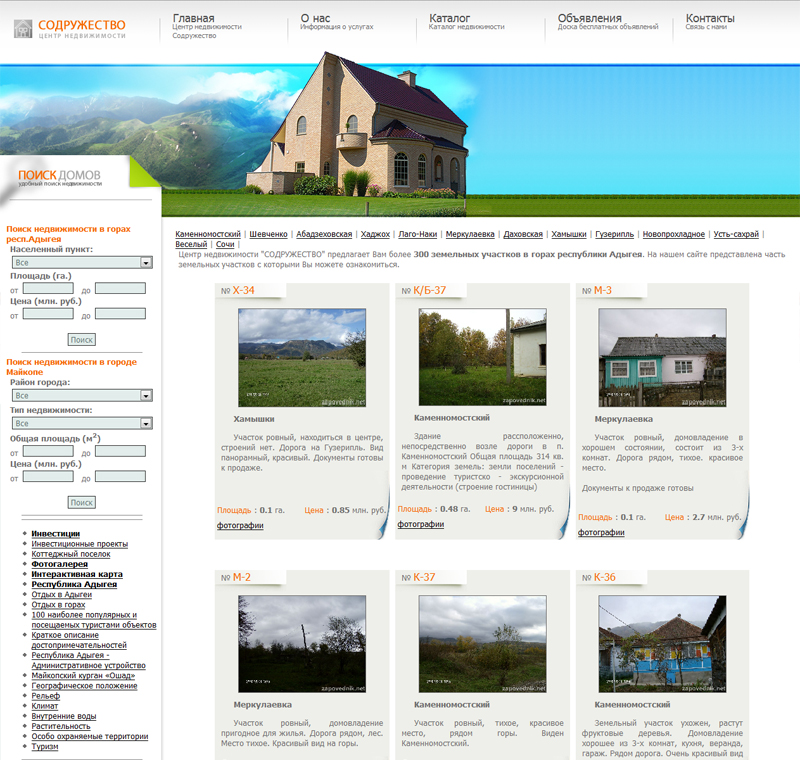Open the Контакты menu item
The image size is (800, 760).
tap(710, 18)
